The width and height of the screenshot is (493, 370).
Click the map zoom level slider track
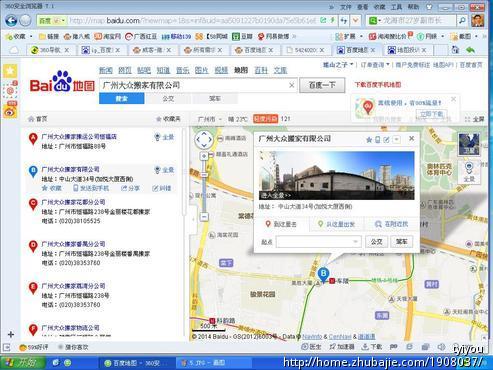tap(204, 186)
